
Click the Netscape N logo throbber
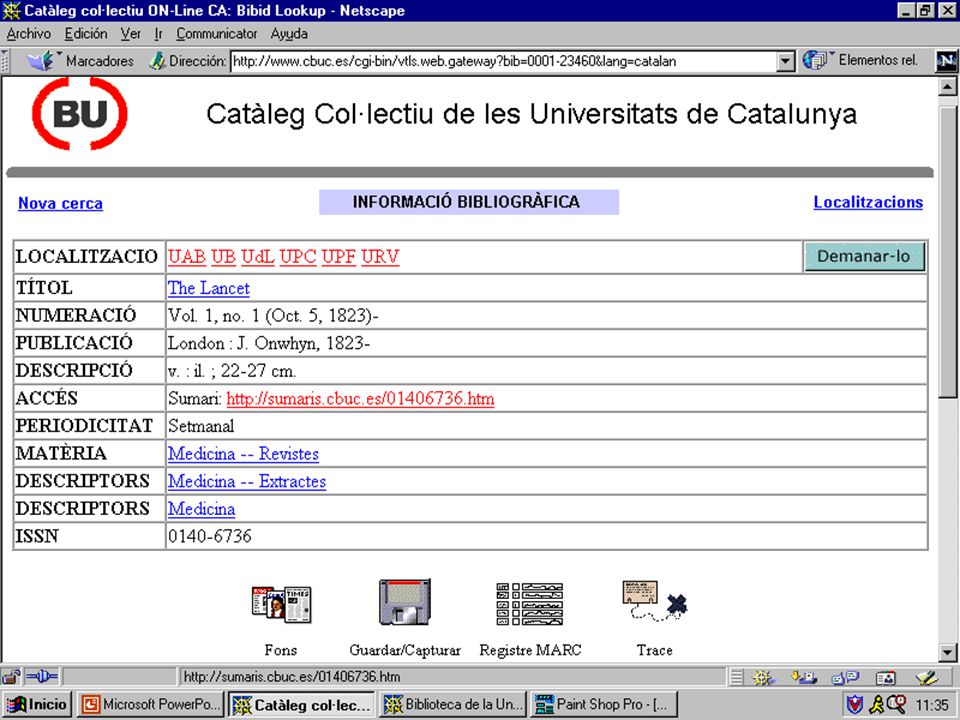pos(947,60)
